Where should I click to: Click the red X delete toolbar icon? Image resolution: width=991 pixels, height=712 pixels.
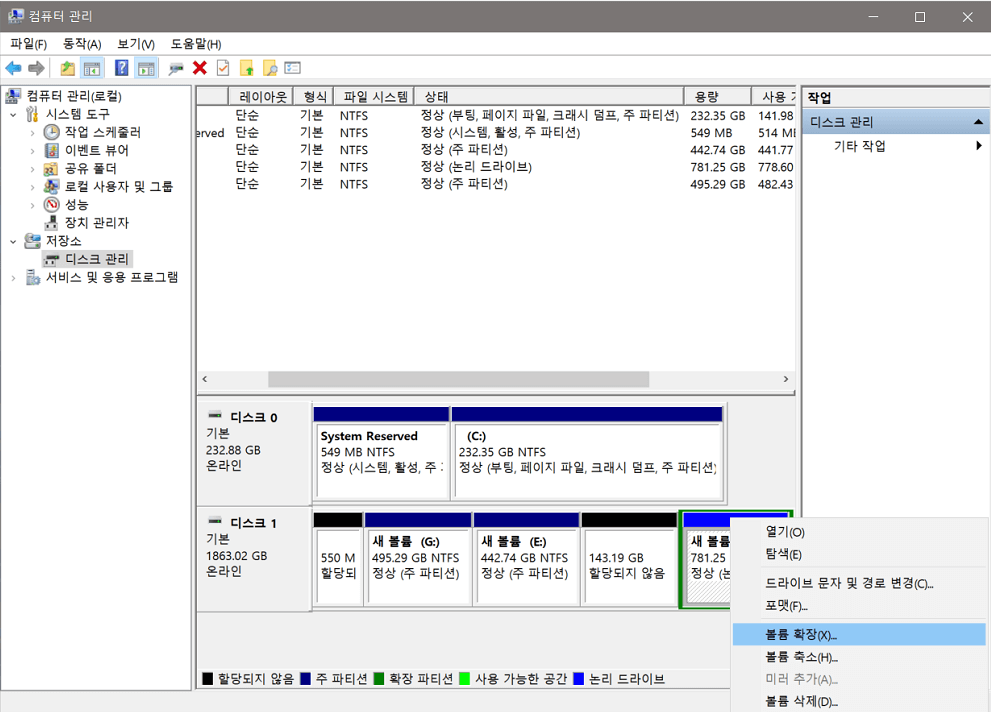coord(198,67)
